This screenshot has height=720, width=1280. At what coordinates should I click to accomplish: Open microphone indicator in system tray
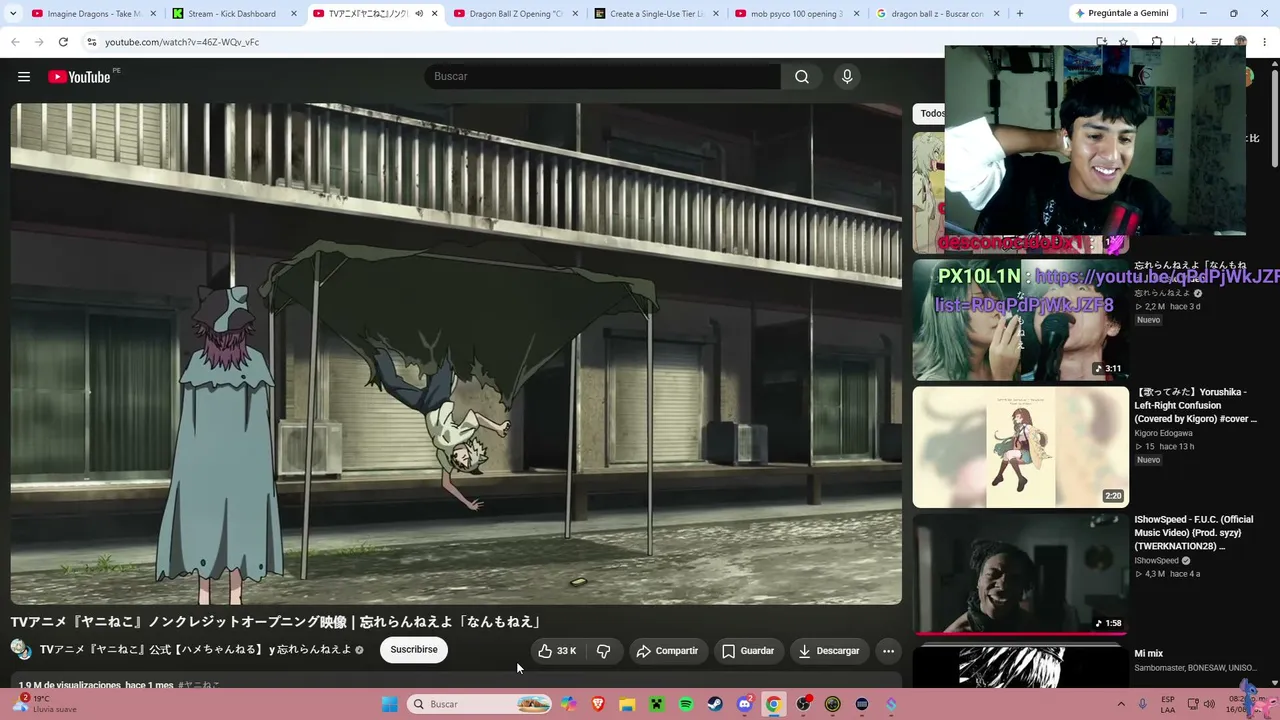[x=1143, y=704]
